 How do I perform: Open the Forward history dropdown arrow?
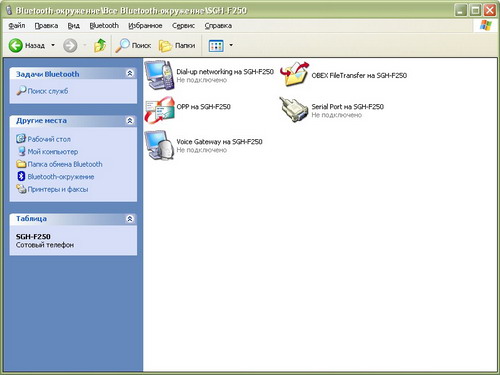[85, 45]
